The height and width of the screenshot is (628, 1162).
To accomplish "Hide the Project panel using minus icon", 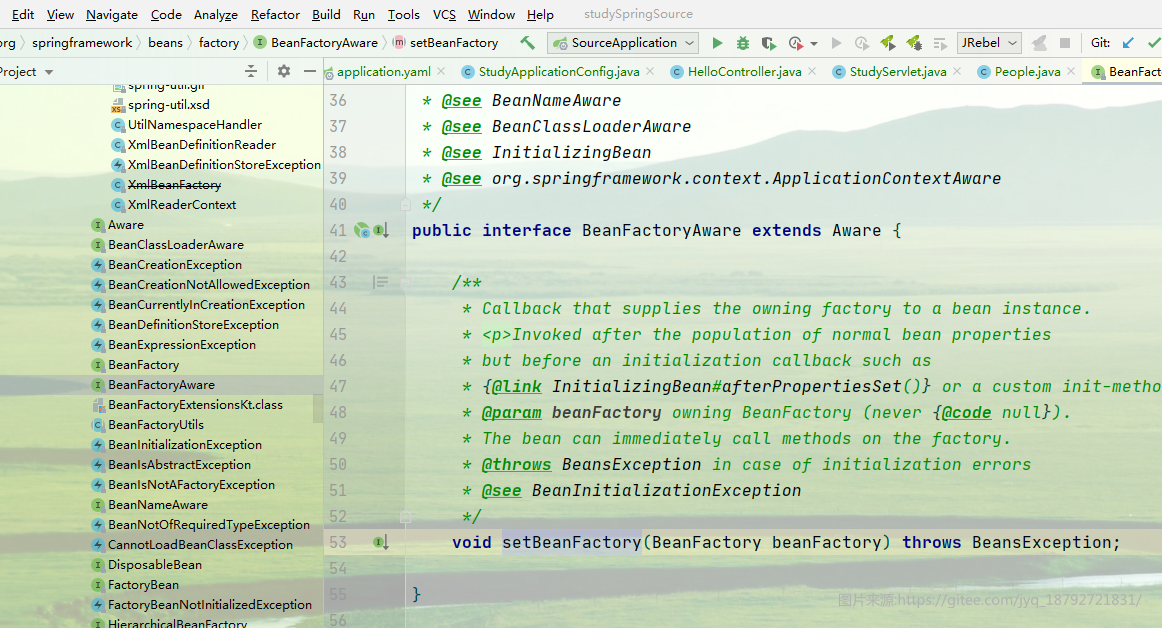I will [310, 71].
